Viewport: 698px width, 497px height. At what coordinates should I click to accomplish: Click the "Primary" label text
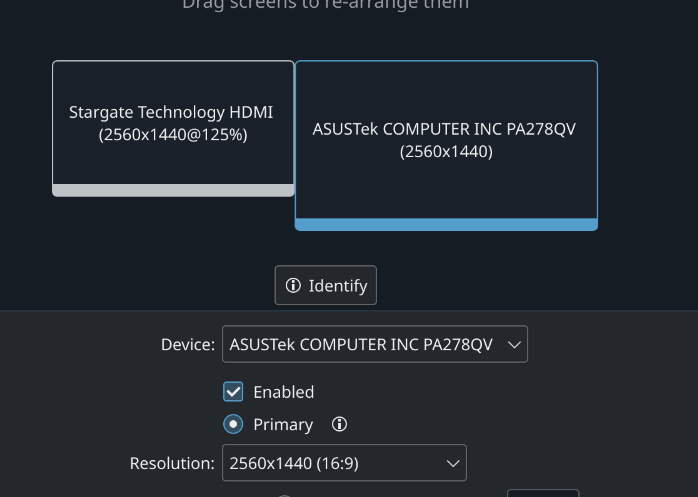pyautogui.click(x=282, y=424)
